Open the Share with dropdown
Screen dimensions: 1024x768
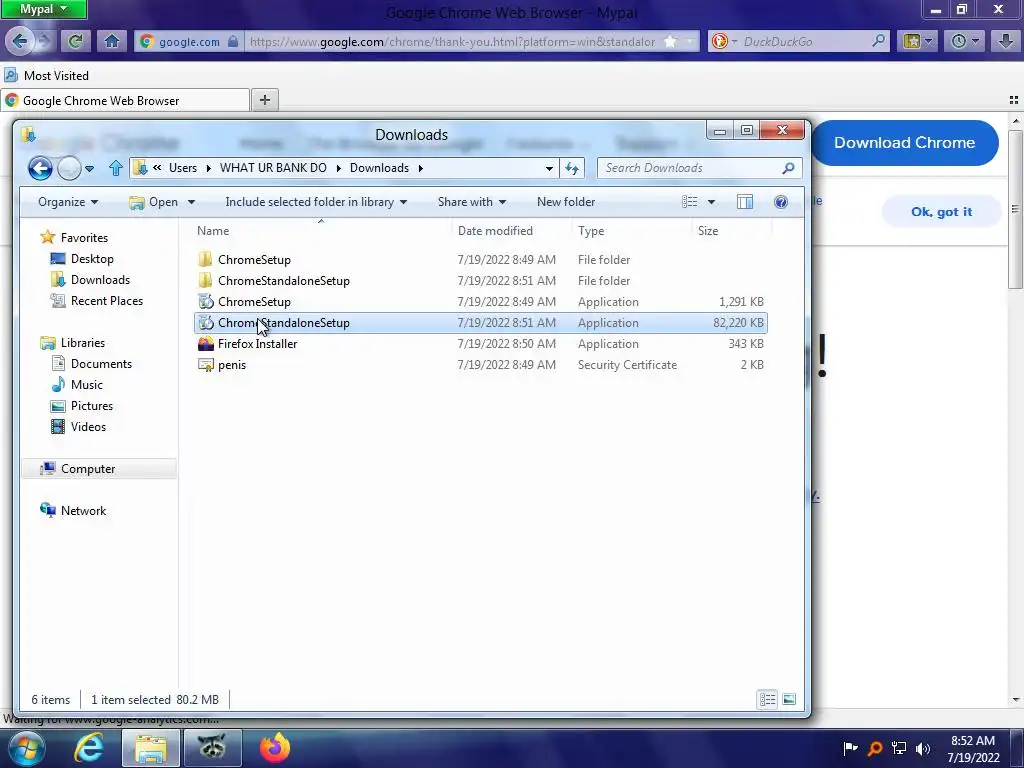[x=472, y=202]
